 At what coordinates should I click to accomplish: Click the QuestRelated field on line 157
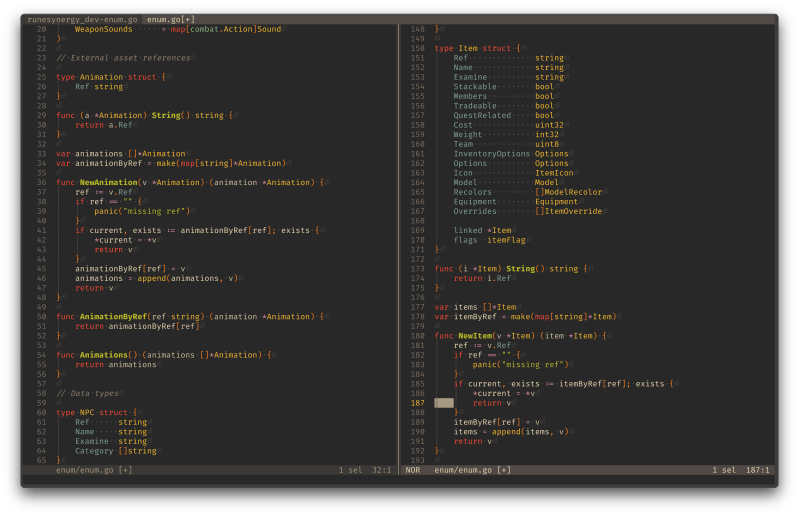[x=482, y=115]
